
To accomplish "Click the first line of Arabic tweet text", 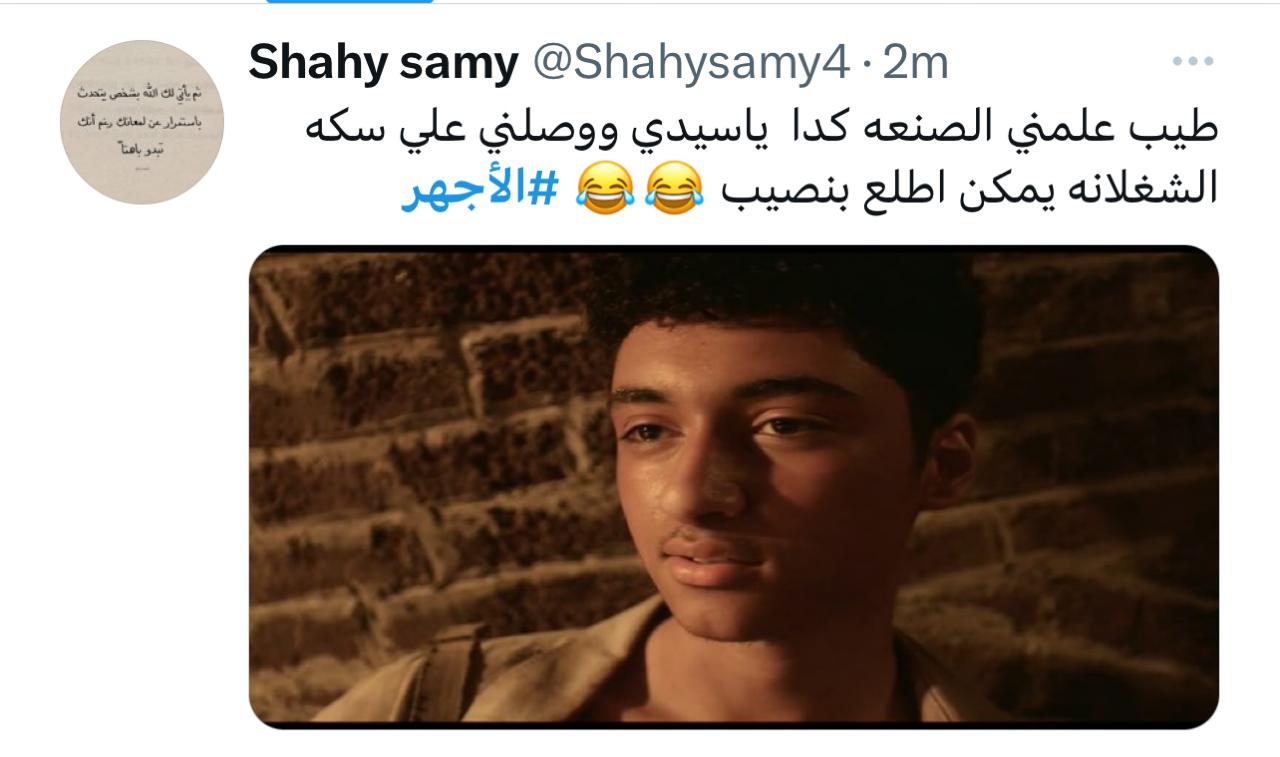I will coord(760,129).
